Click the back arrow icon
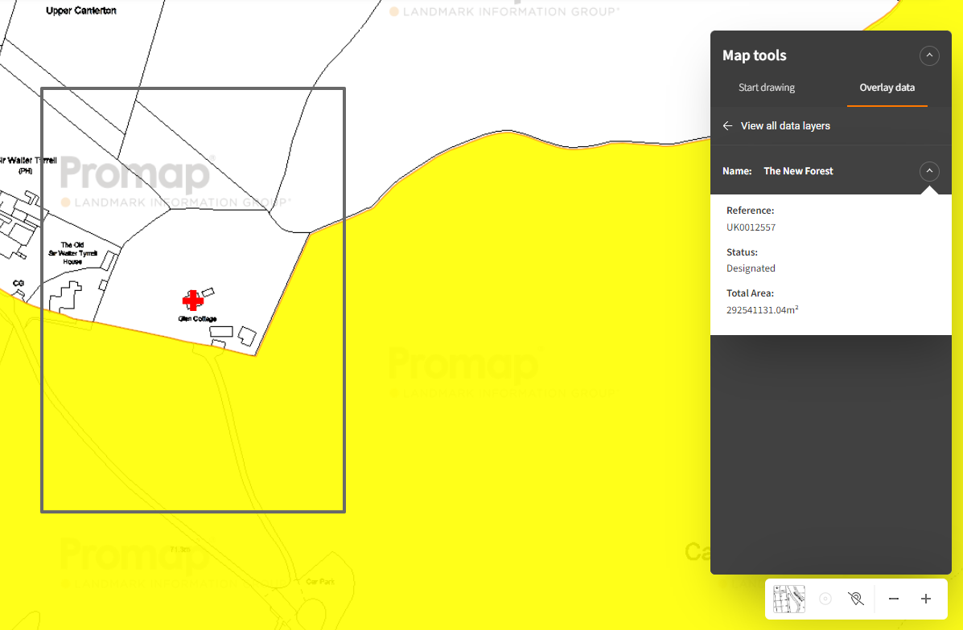Image resolution: width=963 pixels, height=630 pixels. [728, 125]
